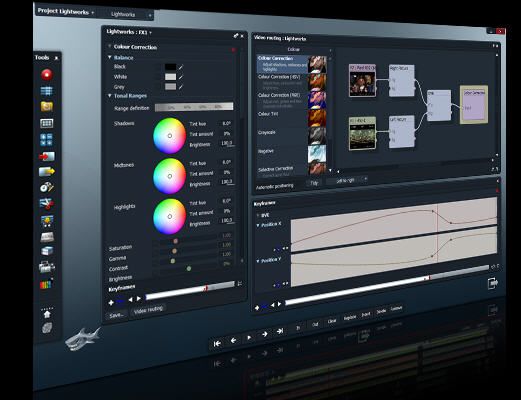Click the Clear button on the transport bar
The image size is (521, 400).
(332, 321)
